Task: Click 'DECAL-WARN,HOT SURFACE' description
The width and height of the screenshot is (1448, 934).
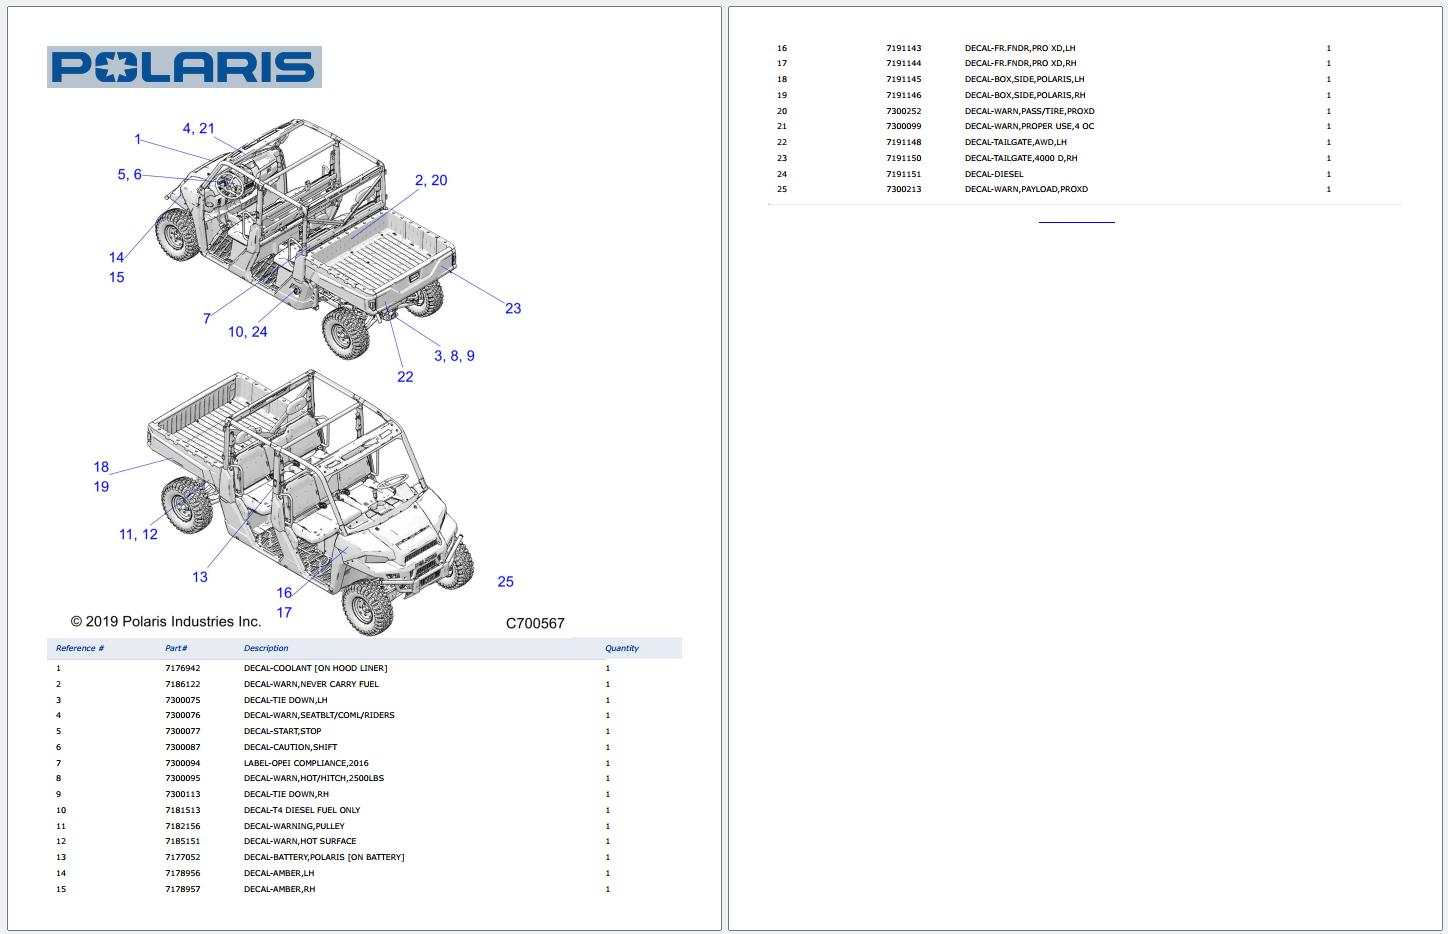Action: click(300, 841)
